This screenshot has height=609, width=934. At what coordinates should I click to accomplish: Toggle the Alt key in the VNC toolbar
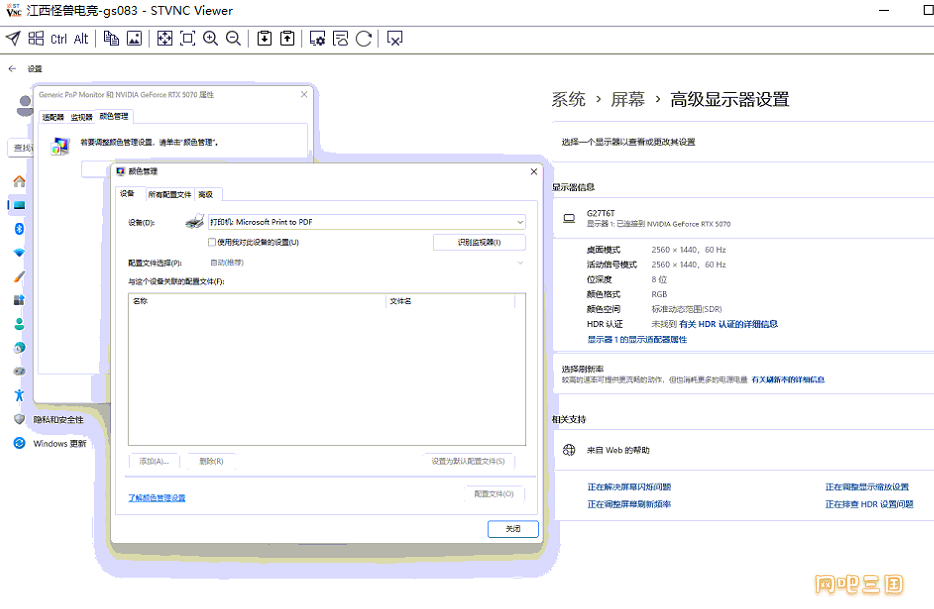81,39
